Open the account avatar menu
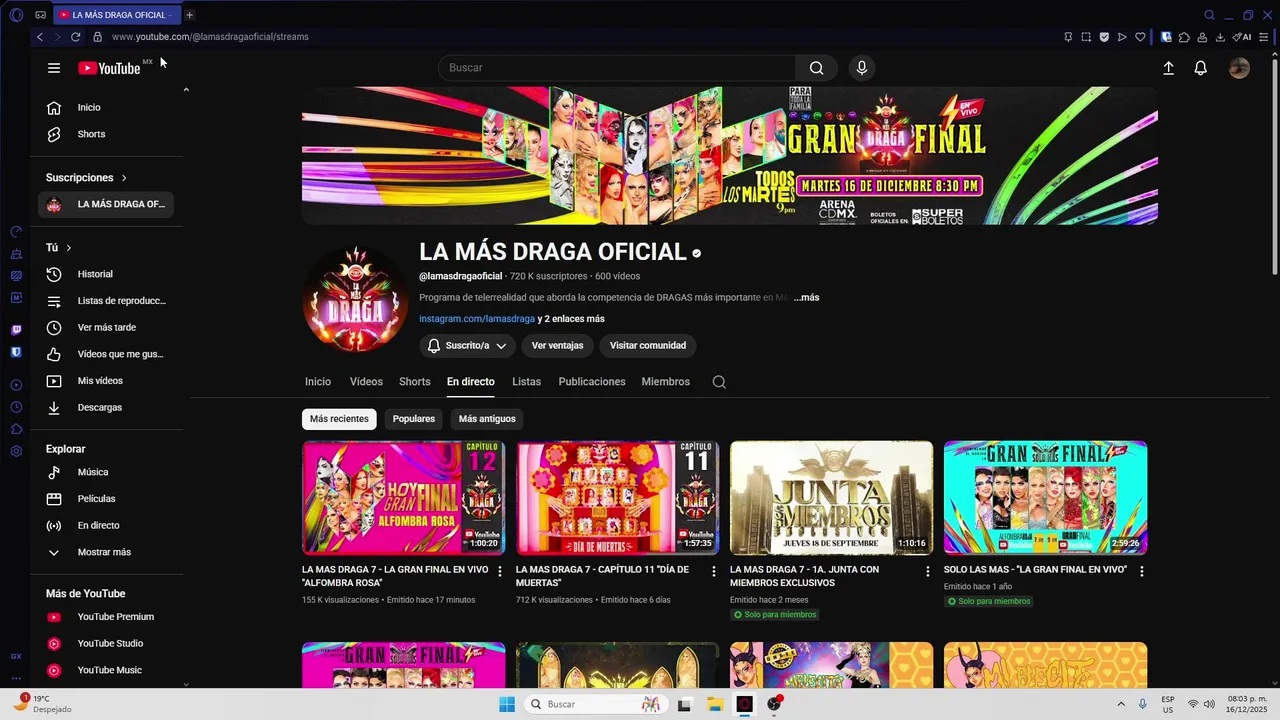 click(x=1239, y=68)
